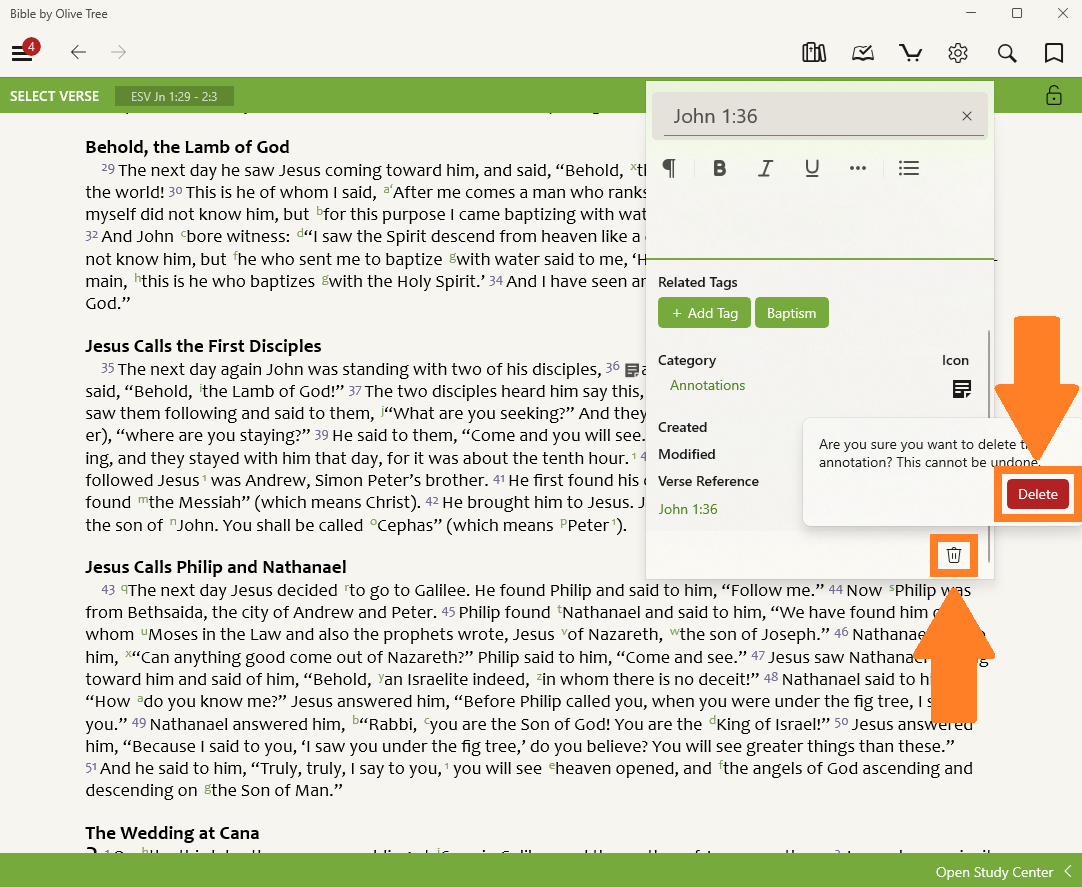
Task: Open the Library books icon
Action: (814, 53)
